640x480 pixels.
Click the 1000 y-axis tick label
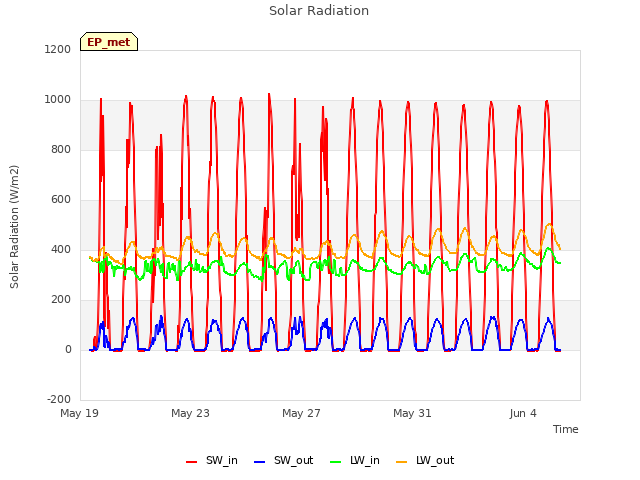click(x=58, y=100)
